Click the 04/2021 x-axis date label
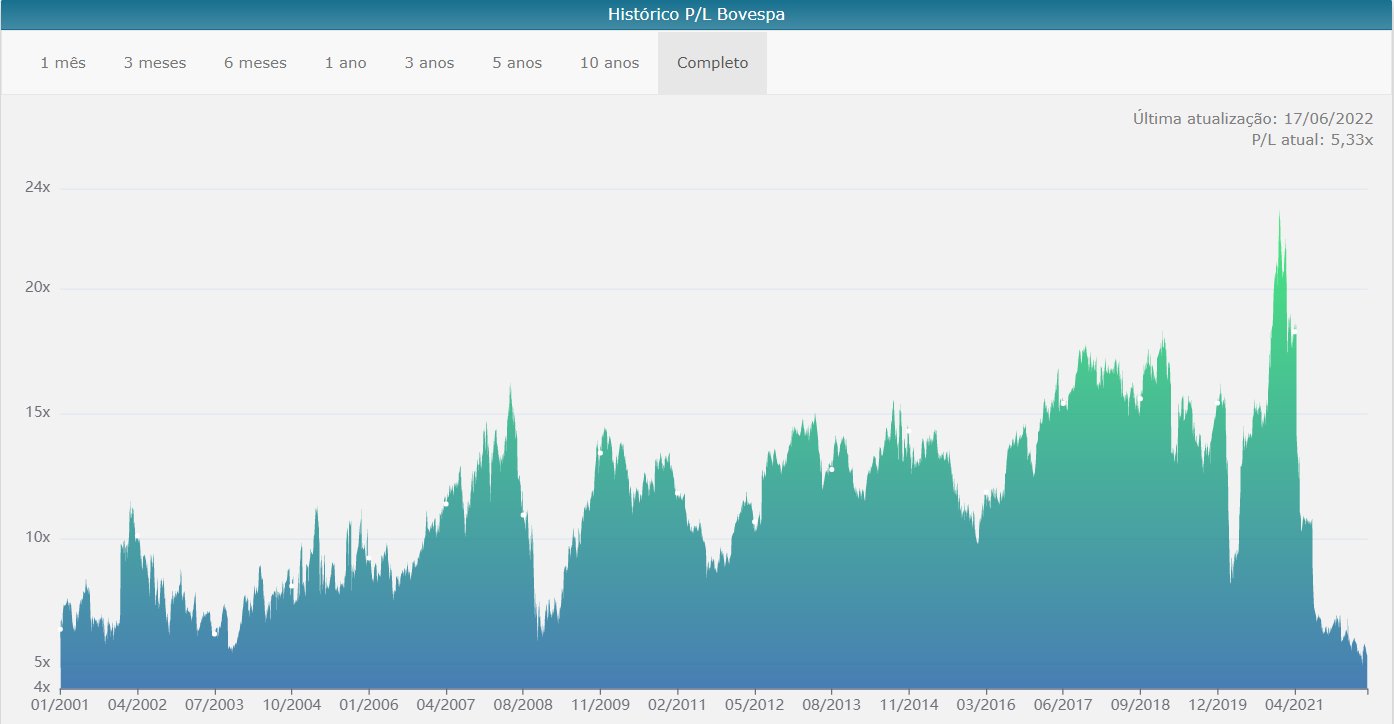 pyautogui.click(x=1295, y=705)
